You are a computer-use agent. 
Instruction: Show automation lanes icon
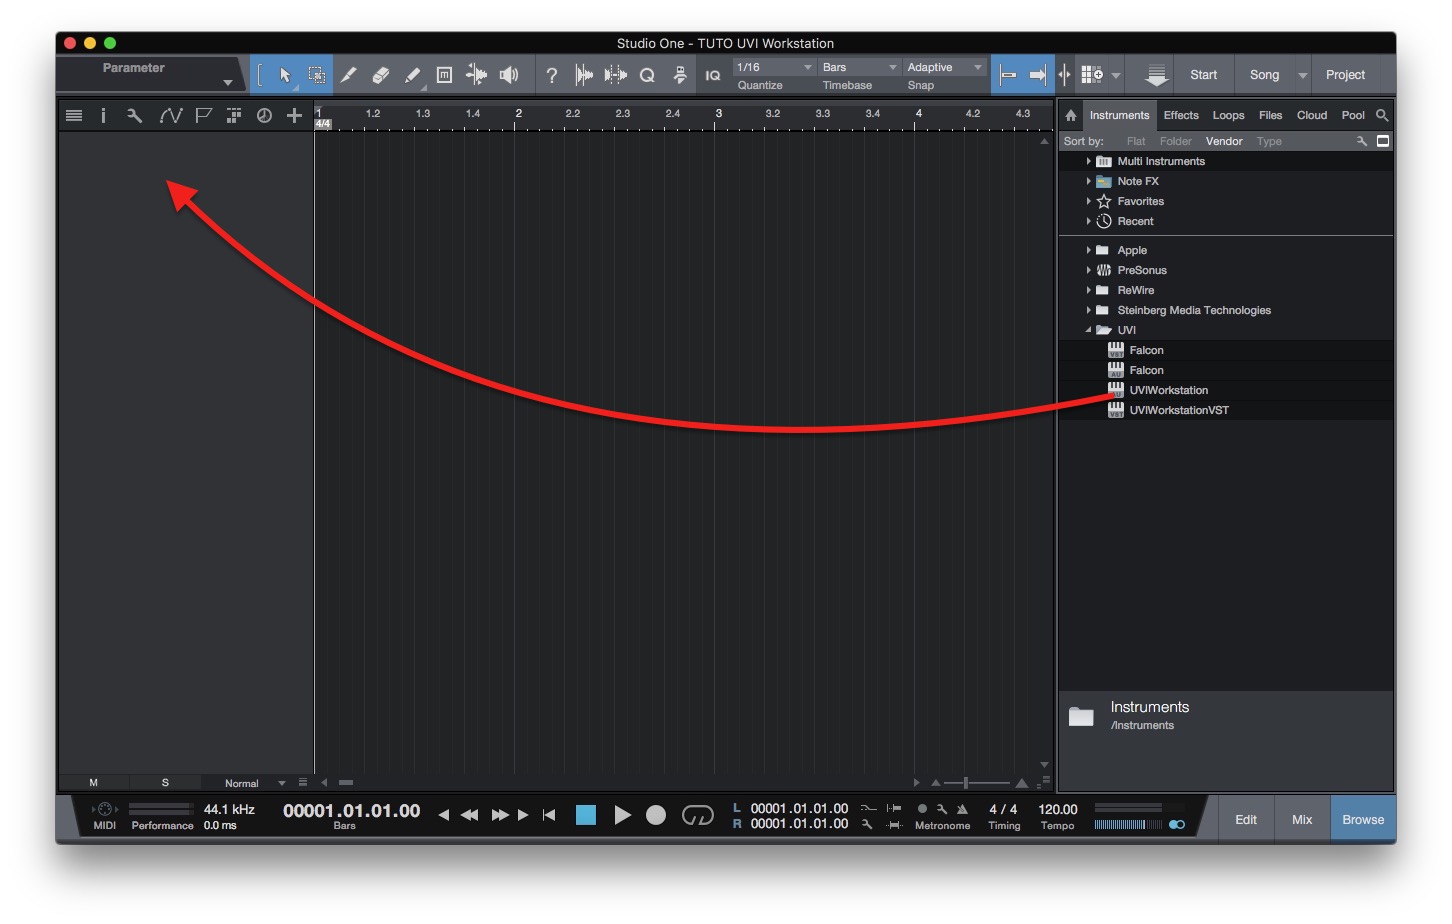click(171, 116)
